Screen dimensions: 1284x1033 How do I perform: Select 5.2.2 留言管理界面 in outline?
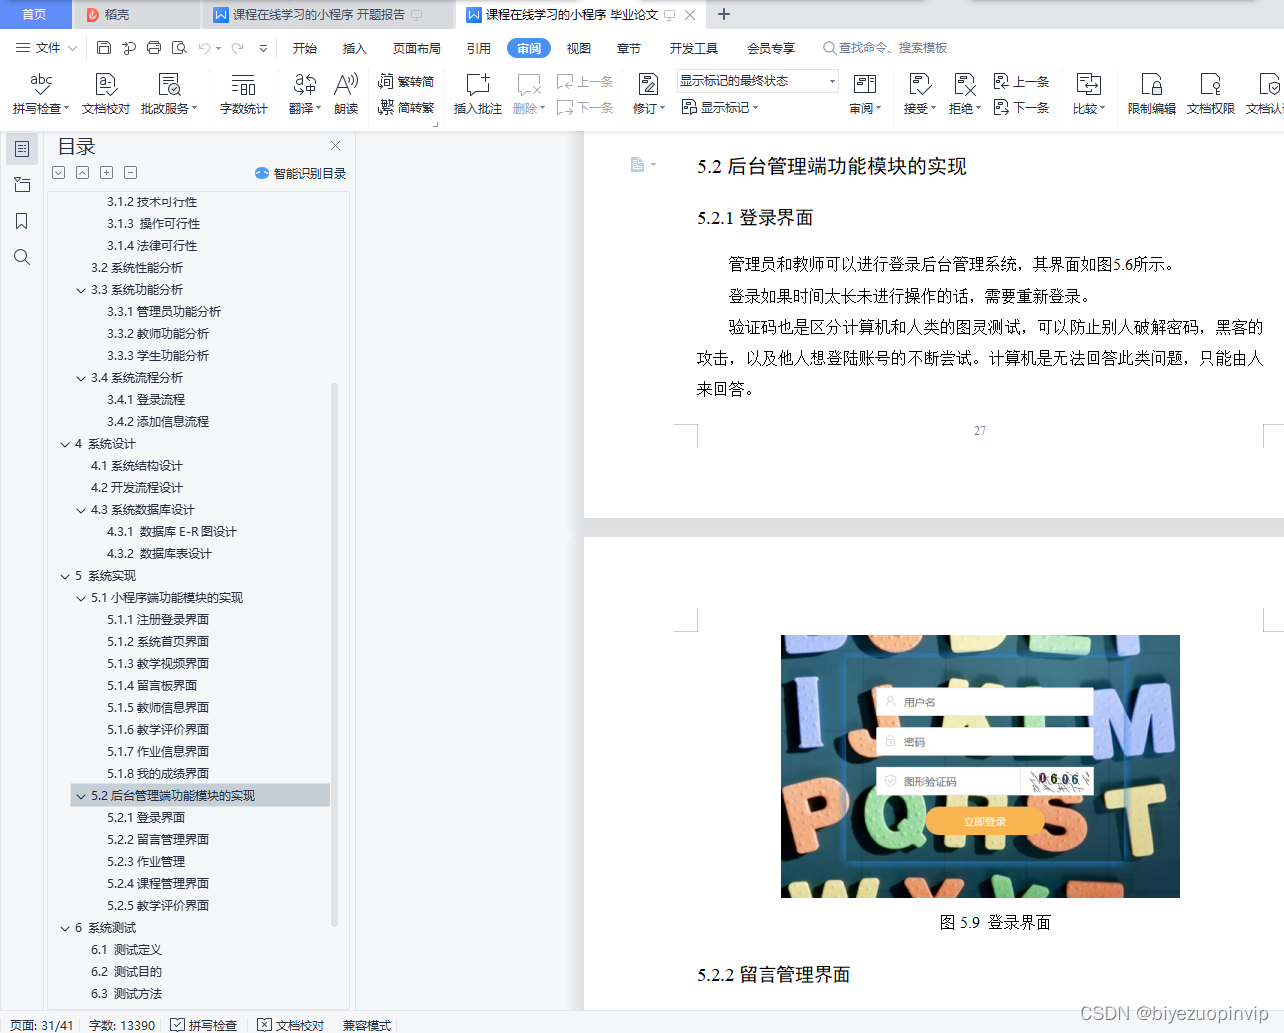[x=158, y=840]
